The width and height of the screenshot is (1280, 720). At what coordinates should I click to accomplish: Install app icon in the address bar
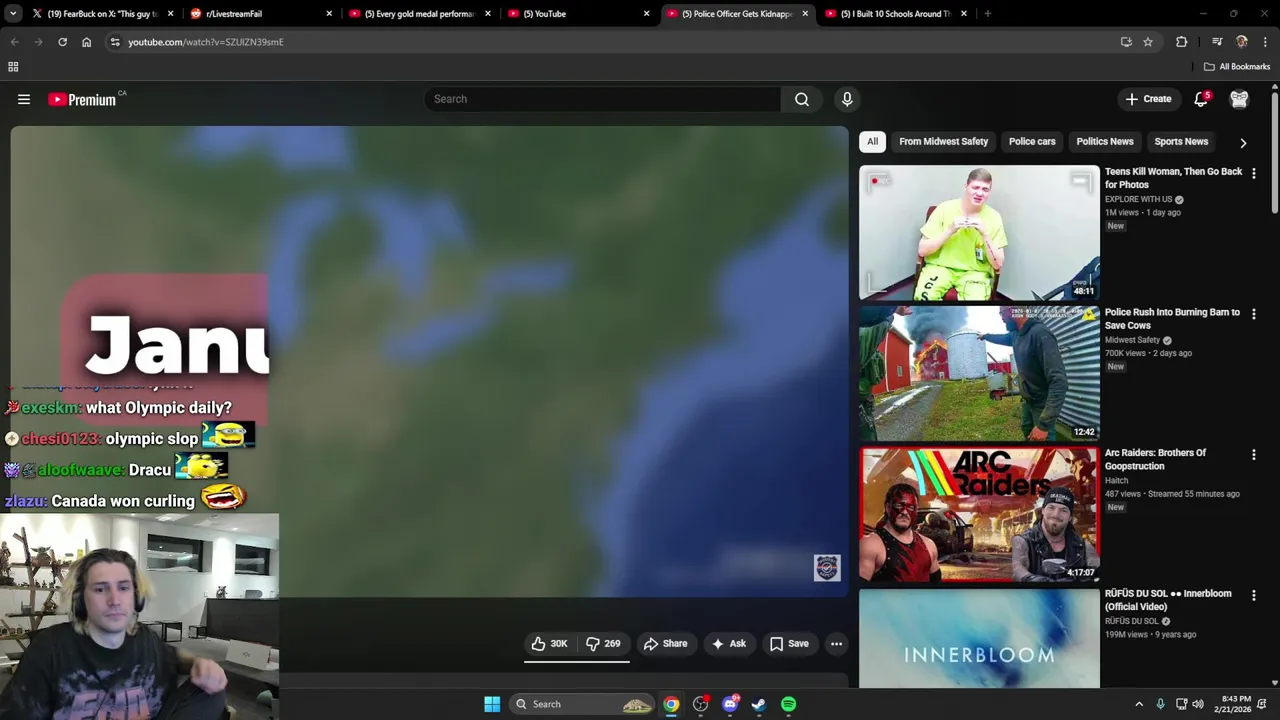tap(1126, 42)
